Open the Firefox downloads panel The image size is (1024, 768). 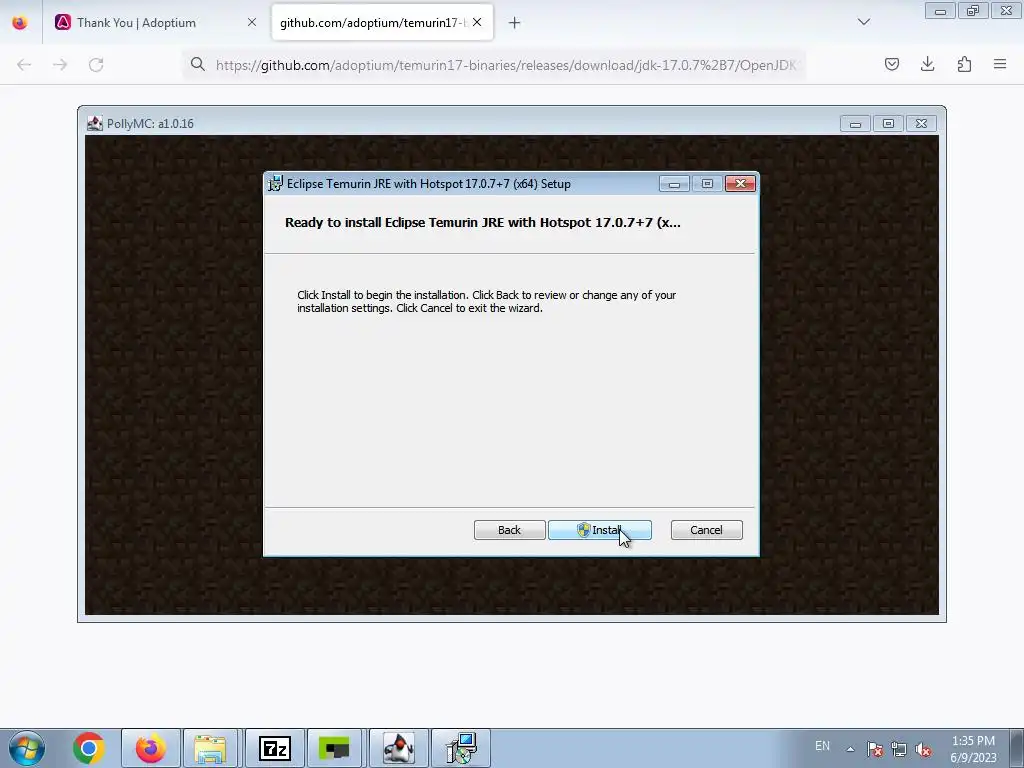tap(927, 64)
